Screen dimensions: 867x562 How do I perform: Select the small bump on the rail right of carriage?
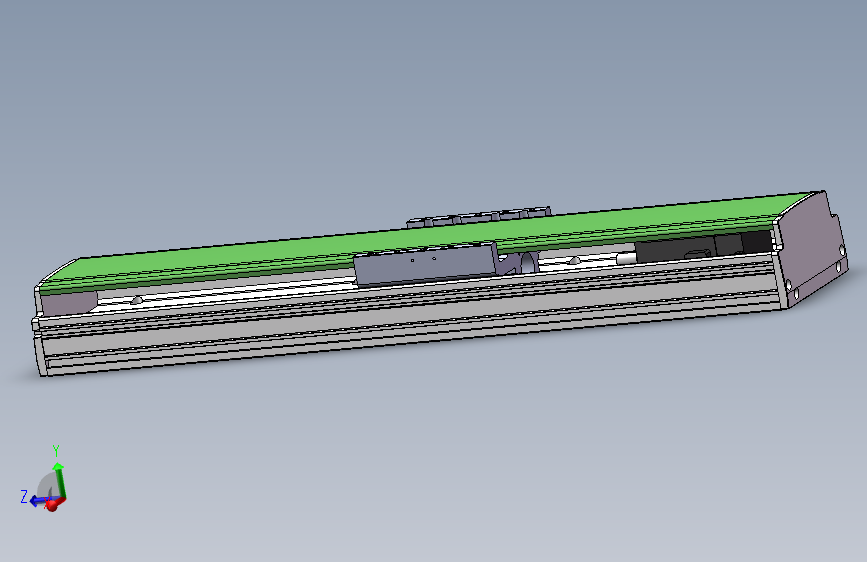click(574, 260)
